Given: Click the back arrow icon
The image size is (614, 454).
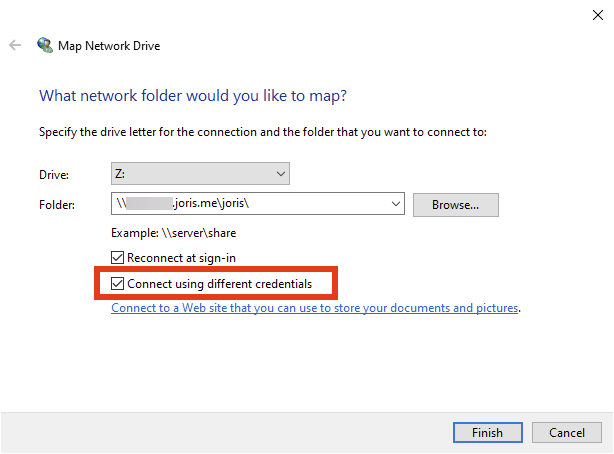Looking at the screenshot, I should (15, 46).
